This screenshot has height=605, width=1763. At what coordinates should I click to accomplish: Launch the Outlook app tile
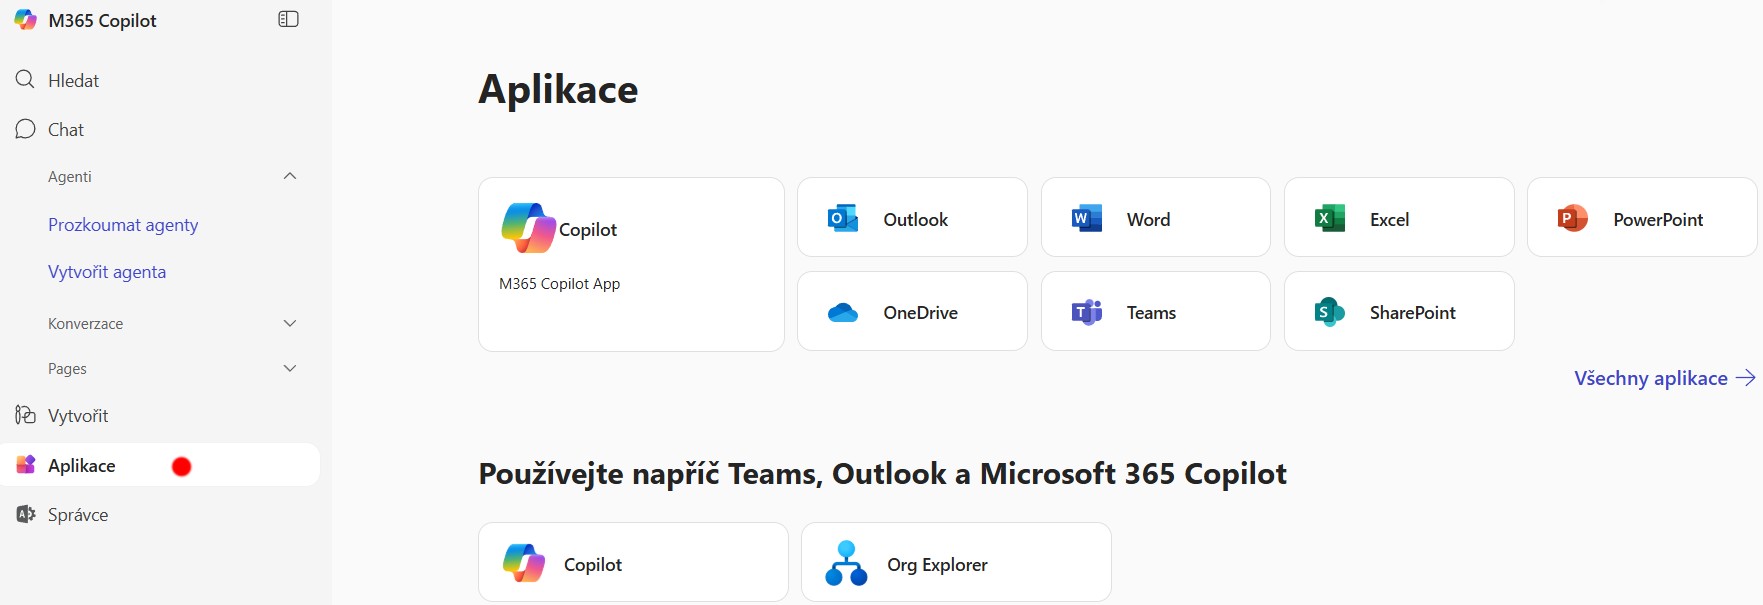point(912,217)
